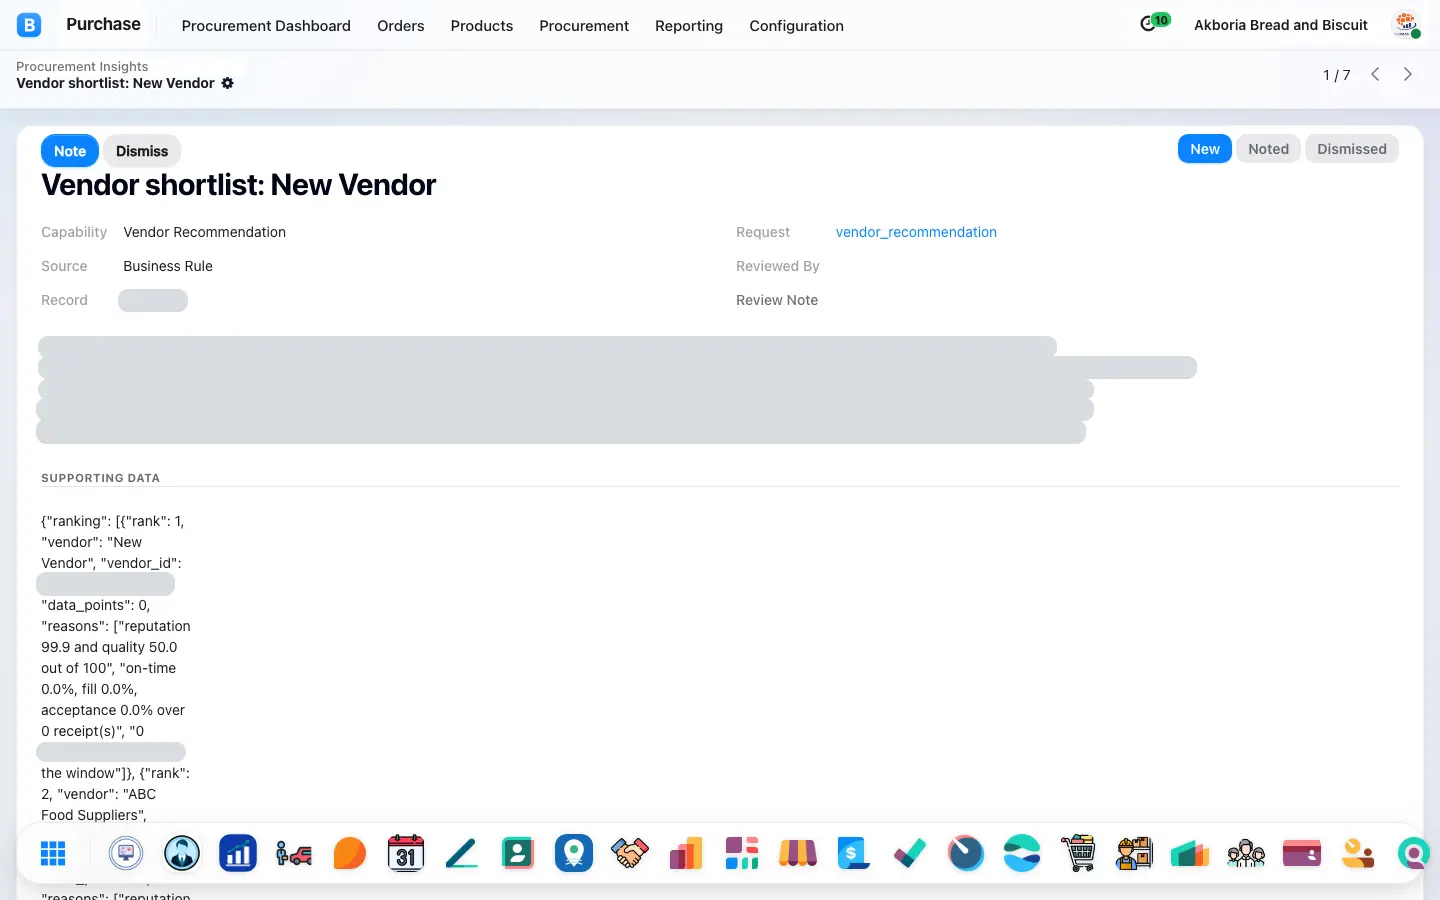Launch the orange speech bubble discuss app
The height and width of the screenshot is (900, 1440).
pyautogui.click(x=350, y=853)
